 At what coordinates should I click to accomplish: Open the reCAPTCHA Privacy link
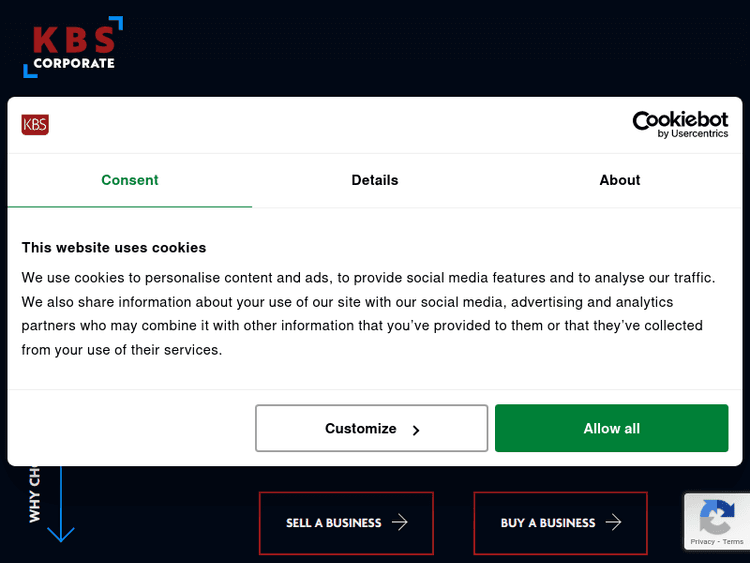coord(702,542)
